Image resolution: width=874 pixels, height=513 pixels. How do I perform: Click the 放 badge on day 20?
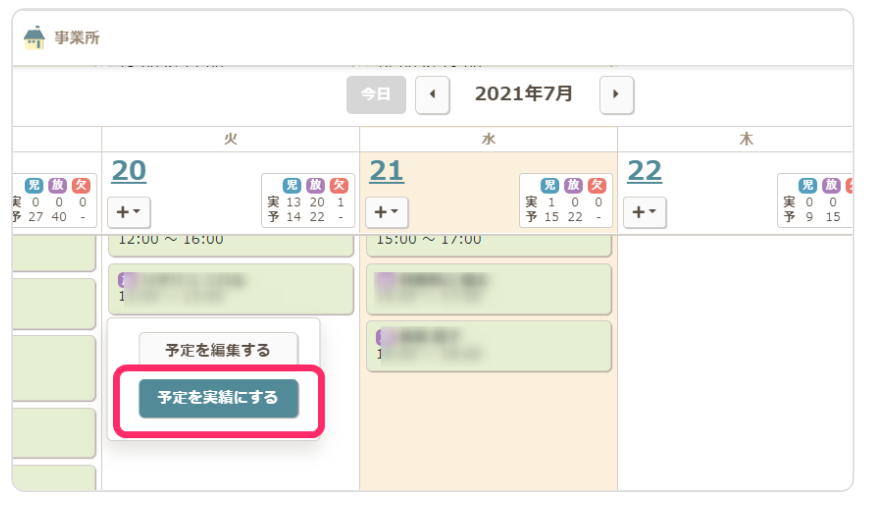[315, 185]
